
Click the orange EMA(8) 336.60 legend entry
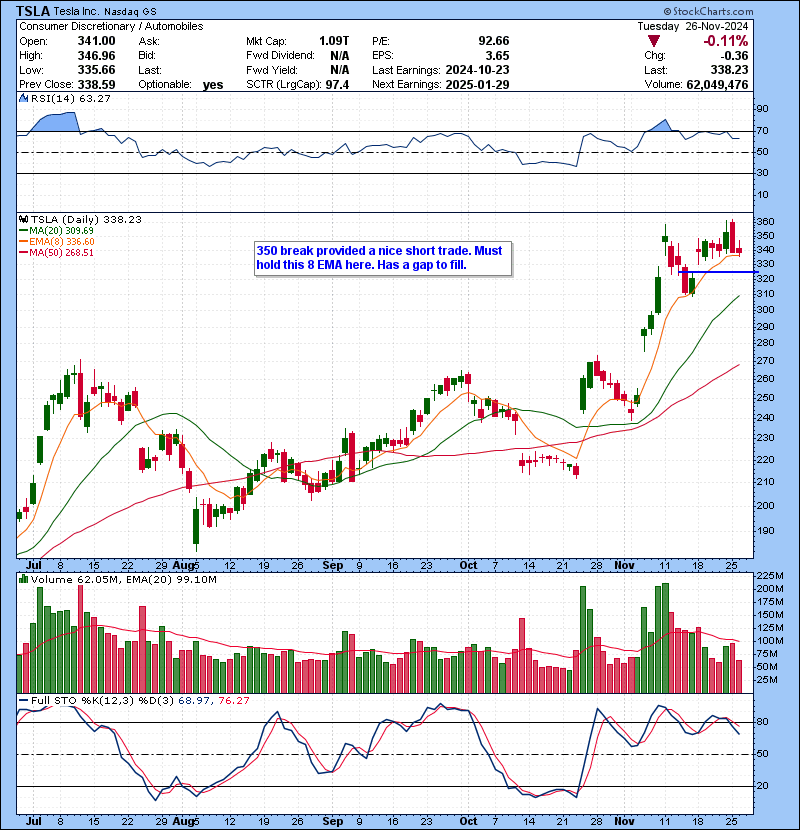pyautogui.click(x=57, y=241)
